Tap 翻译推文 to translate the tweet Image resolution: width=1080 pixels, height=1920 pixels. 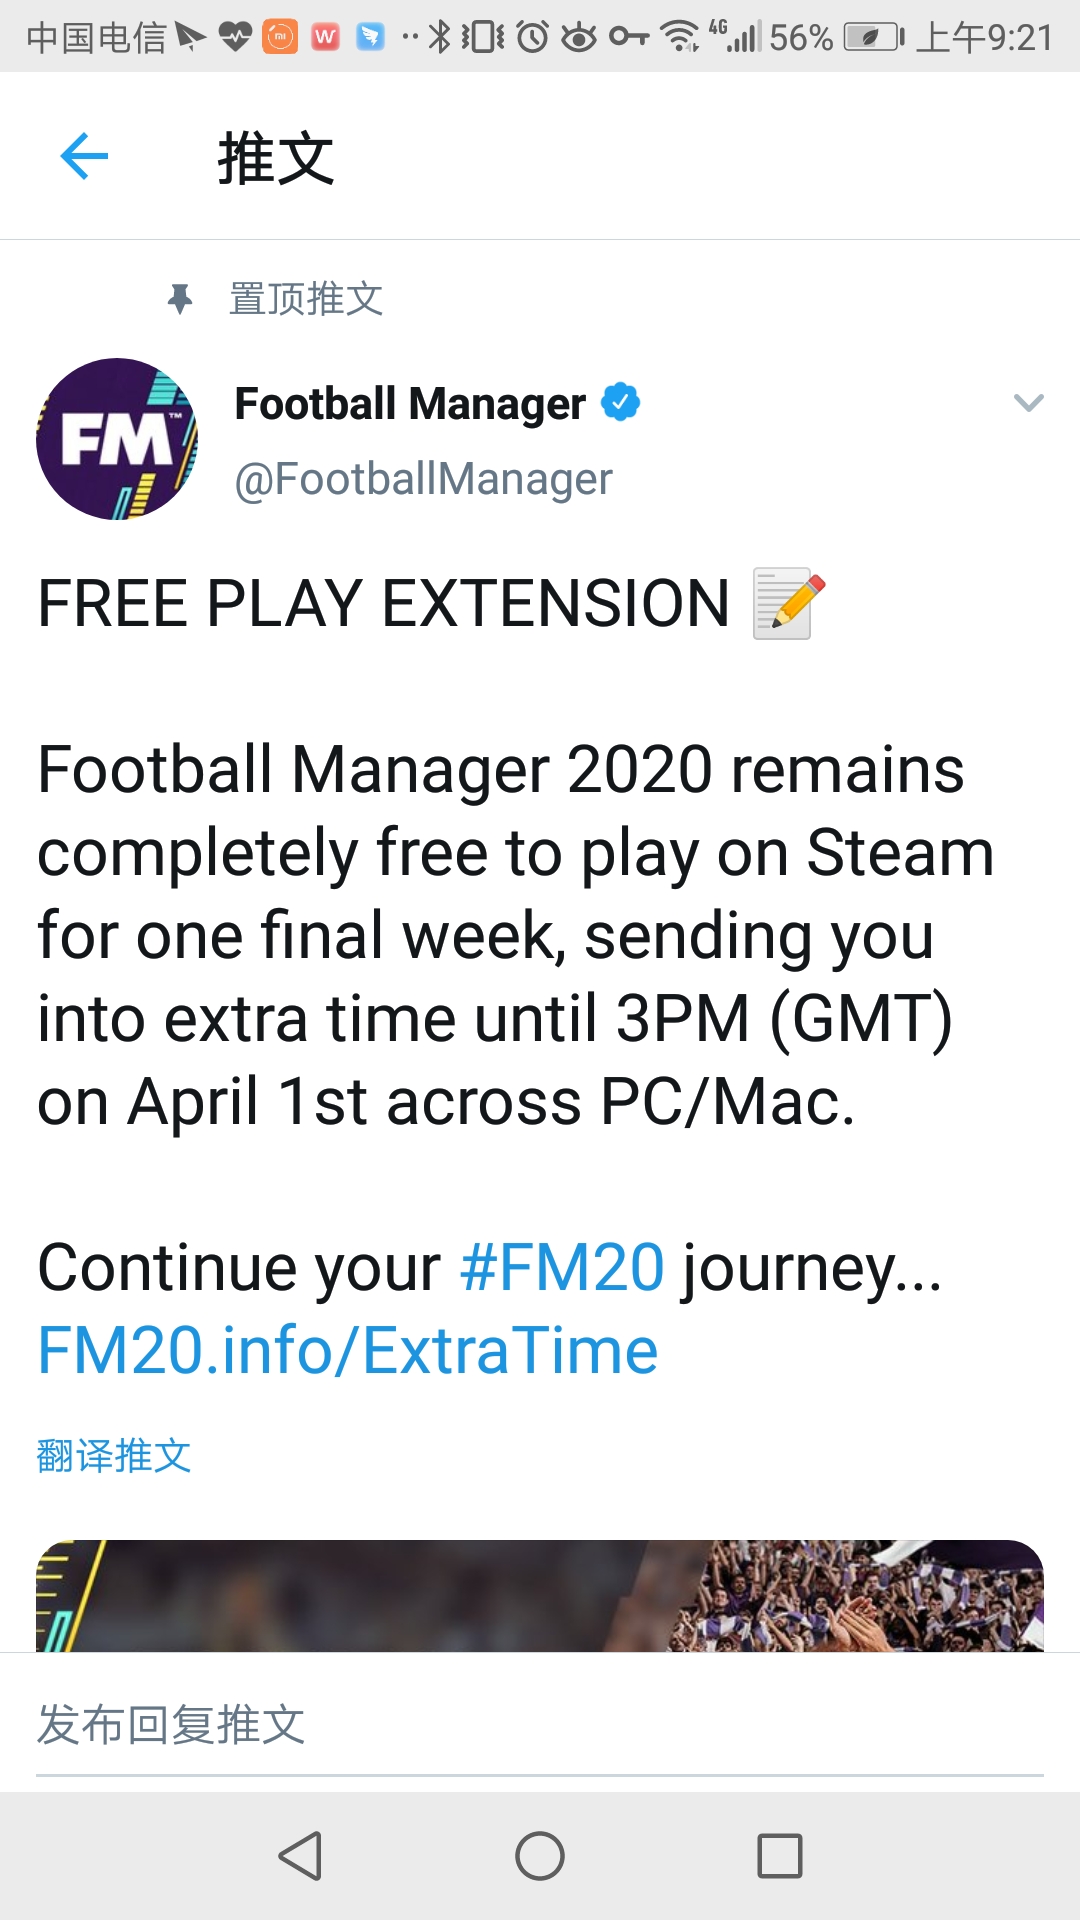(114, 1456)
